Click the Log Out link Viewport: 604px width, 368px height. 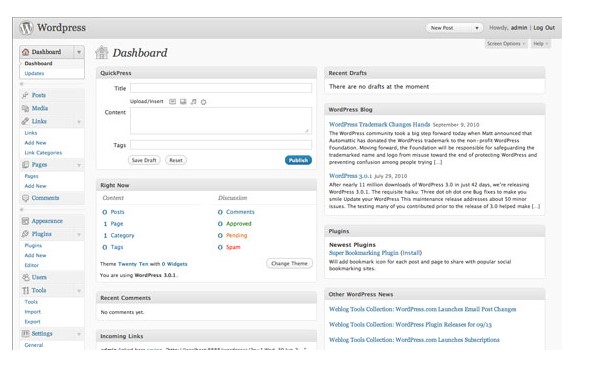tap(544, 28)
